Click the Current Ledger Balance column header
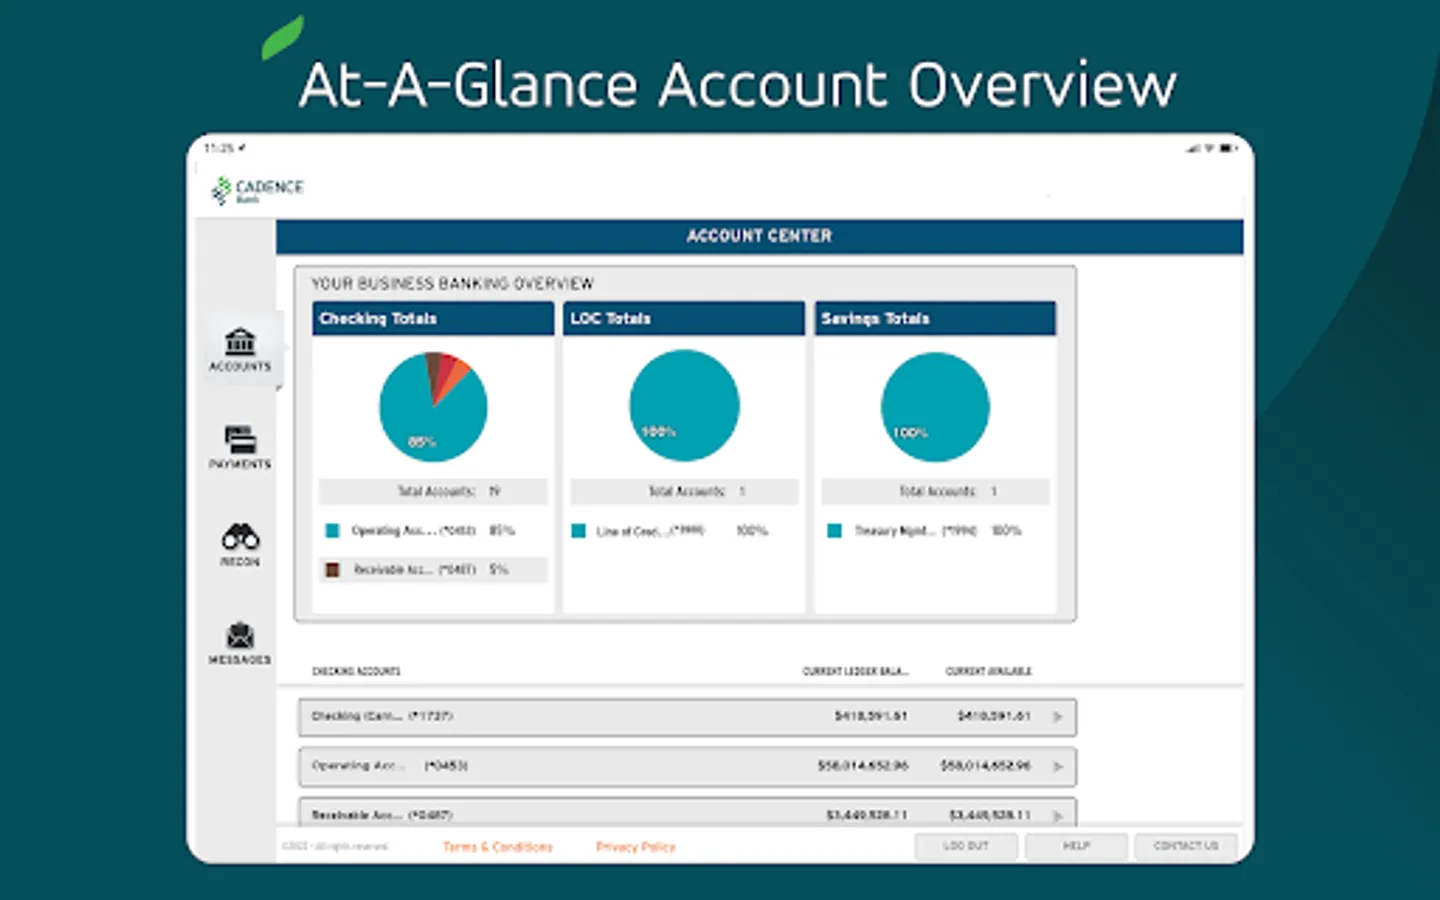The width and height of the screenshot is (1440, 900). pyautogui.click(x=855, y=671)
